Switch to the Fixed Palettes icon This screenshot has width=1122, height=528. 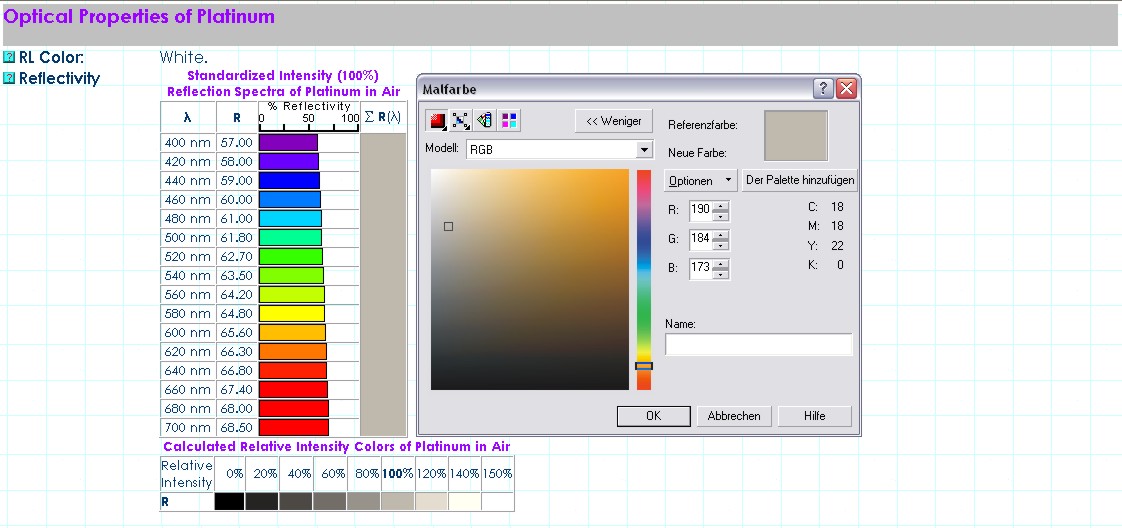485,121
